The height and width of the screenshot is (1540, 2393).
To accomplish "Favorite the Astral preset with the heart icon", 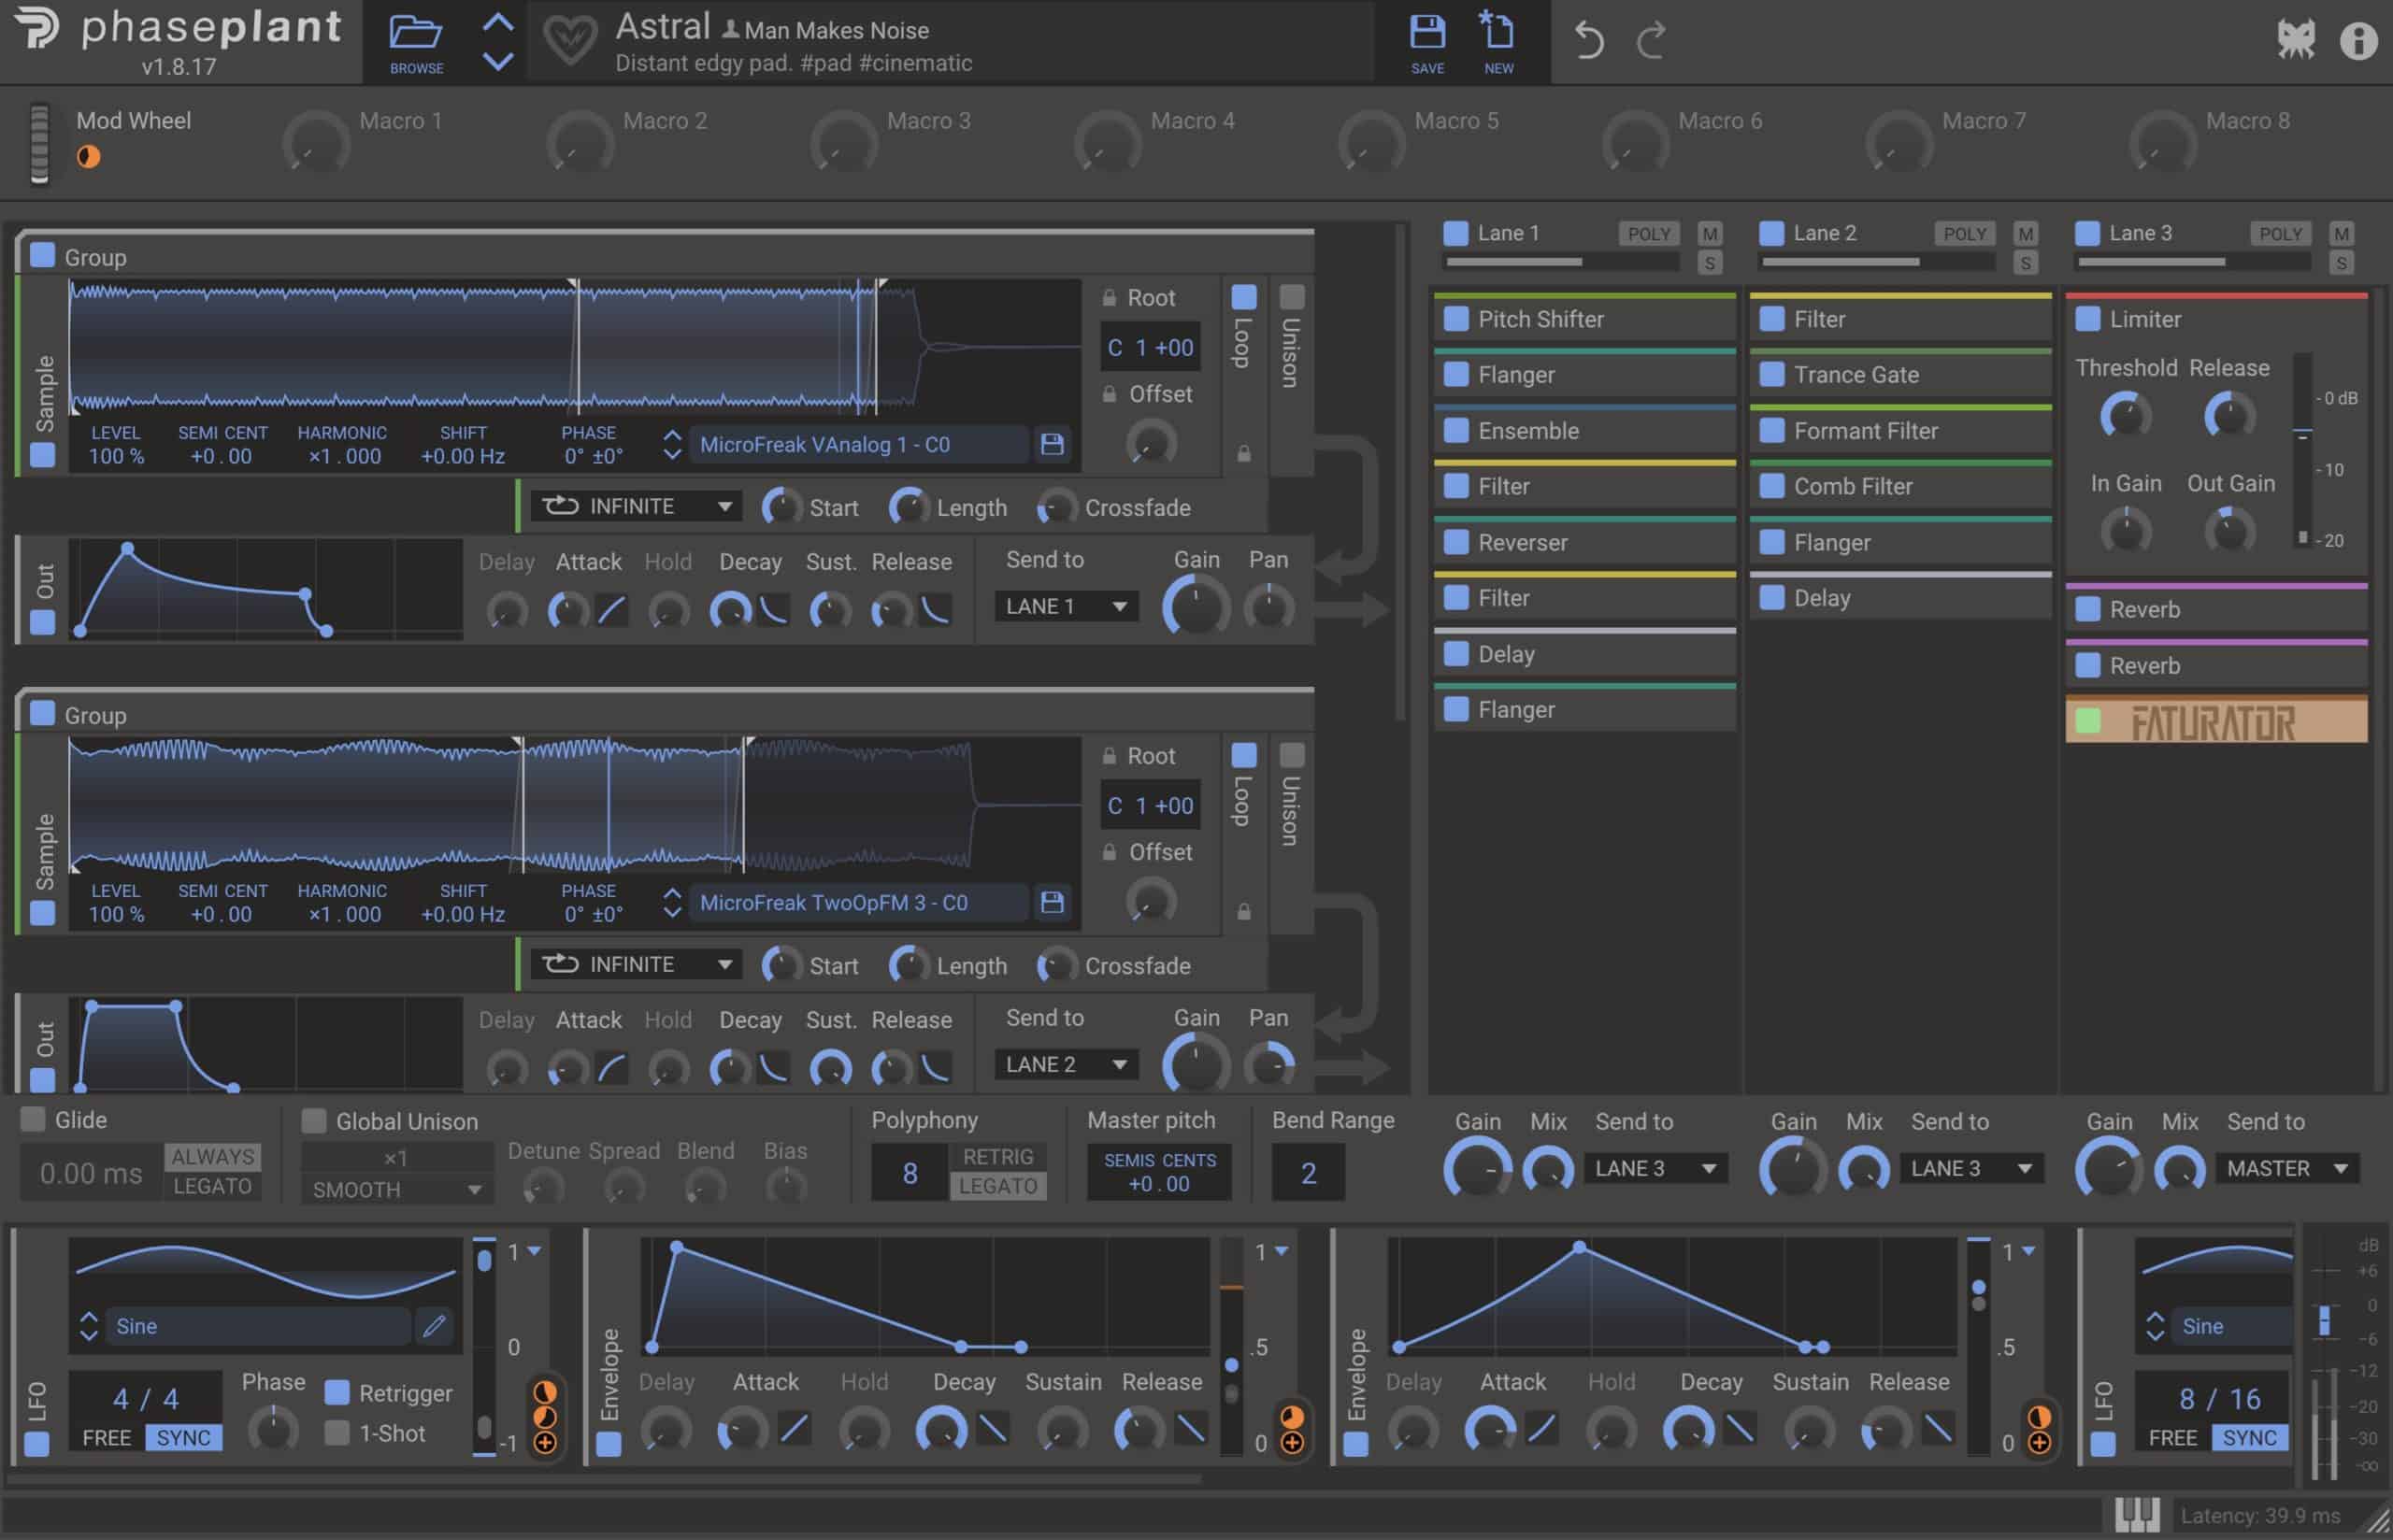I will [570, 42].
